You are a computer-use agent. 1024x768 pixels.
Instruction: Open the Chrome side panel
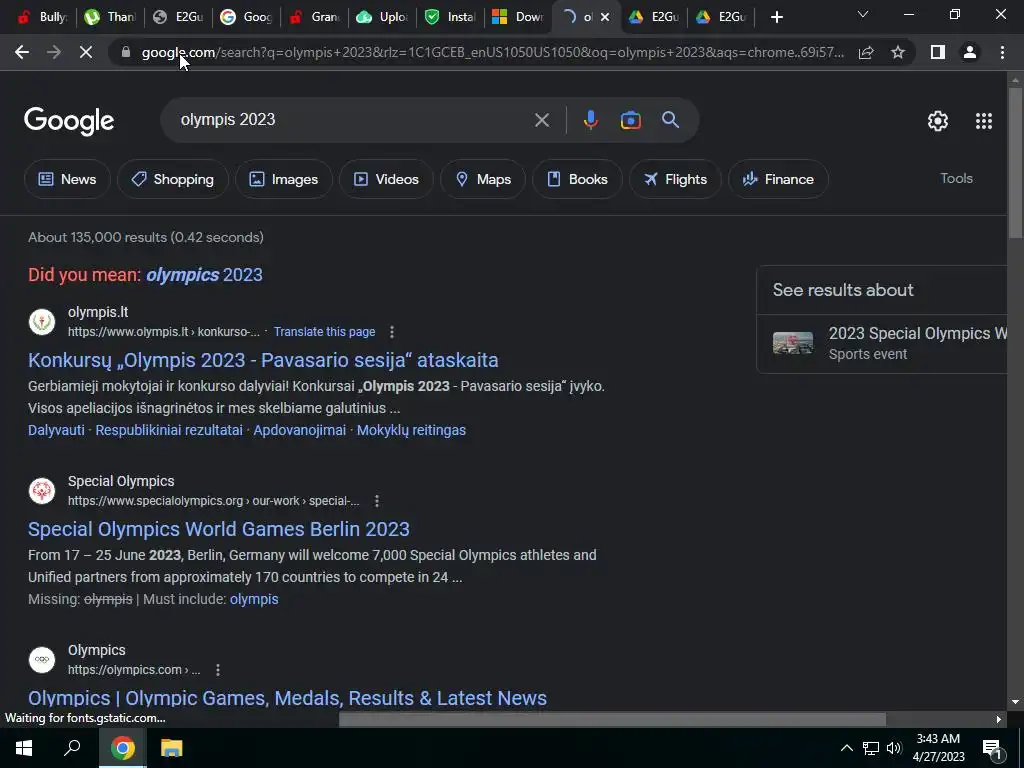point(938,52)
